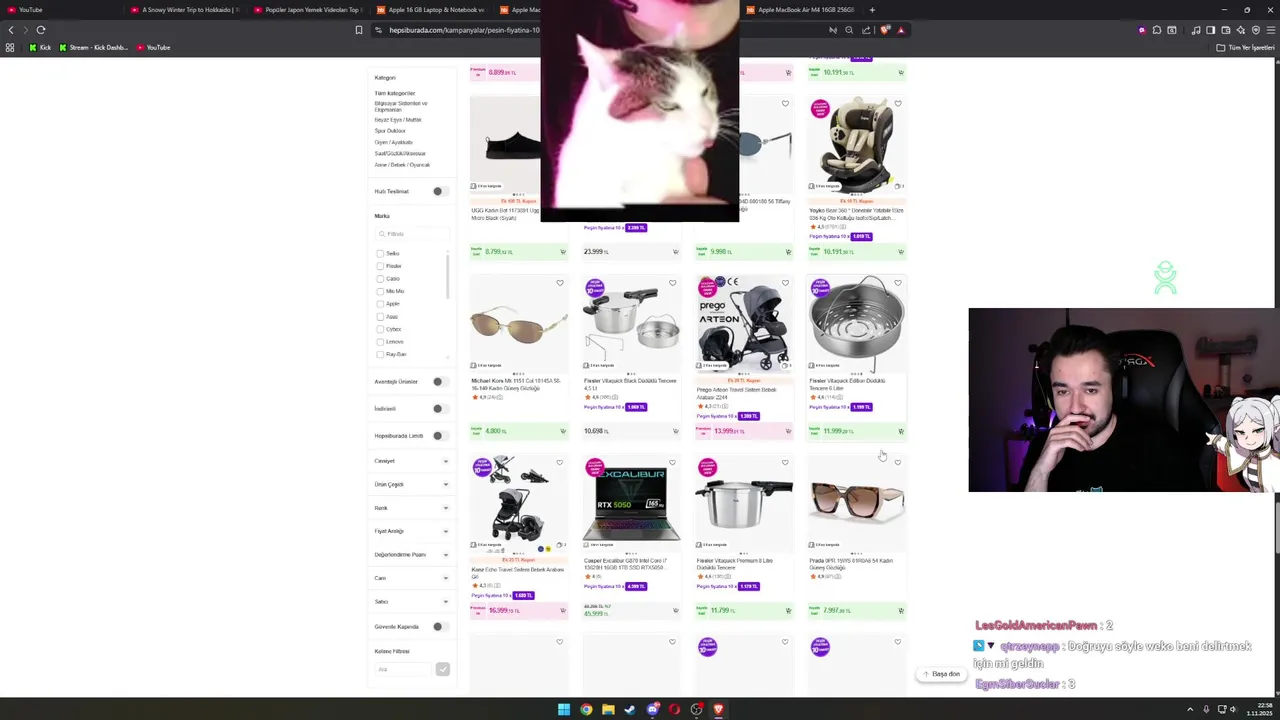Open Chrome from the taskbar
Screen dimensions: 1280x720
[586, 710]
